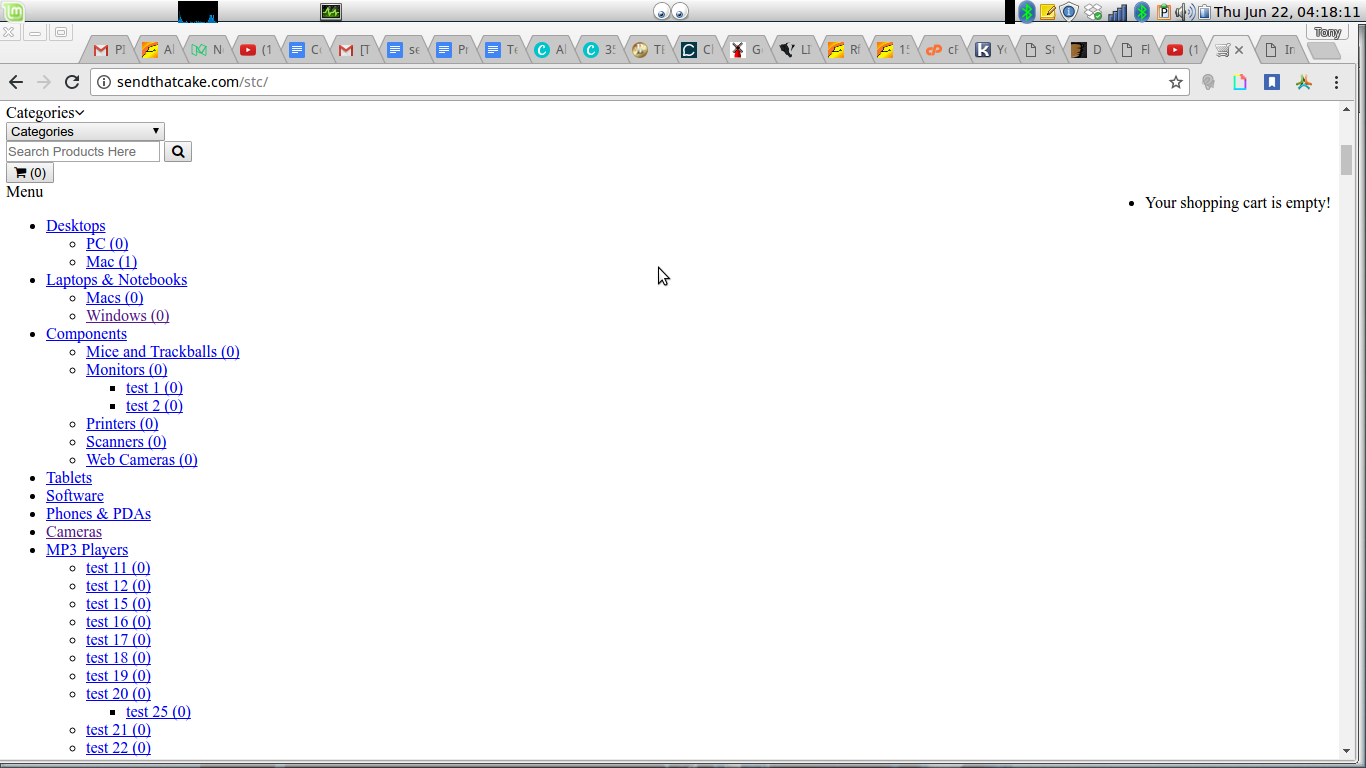Open the Categories select dropdown
The height and width of the screenshot is (768, 1366).
pyautogui.click(x=85, y=131)
